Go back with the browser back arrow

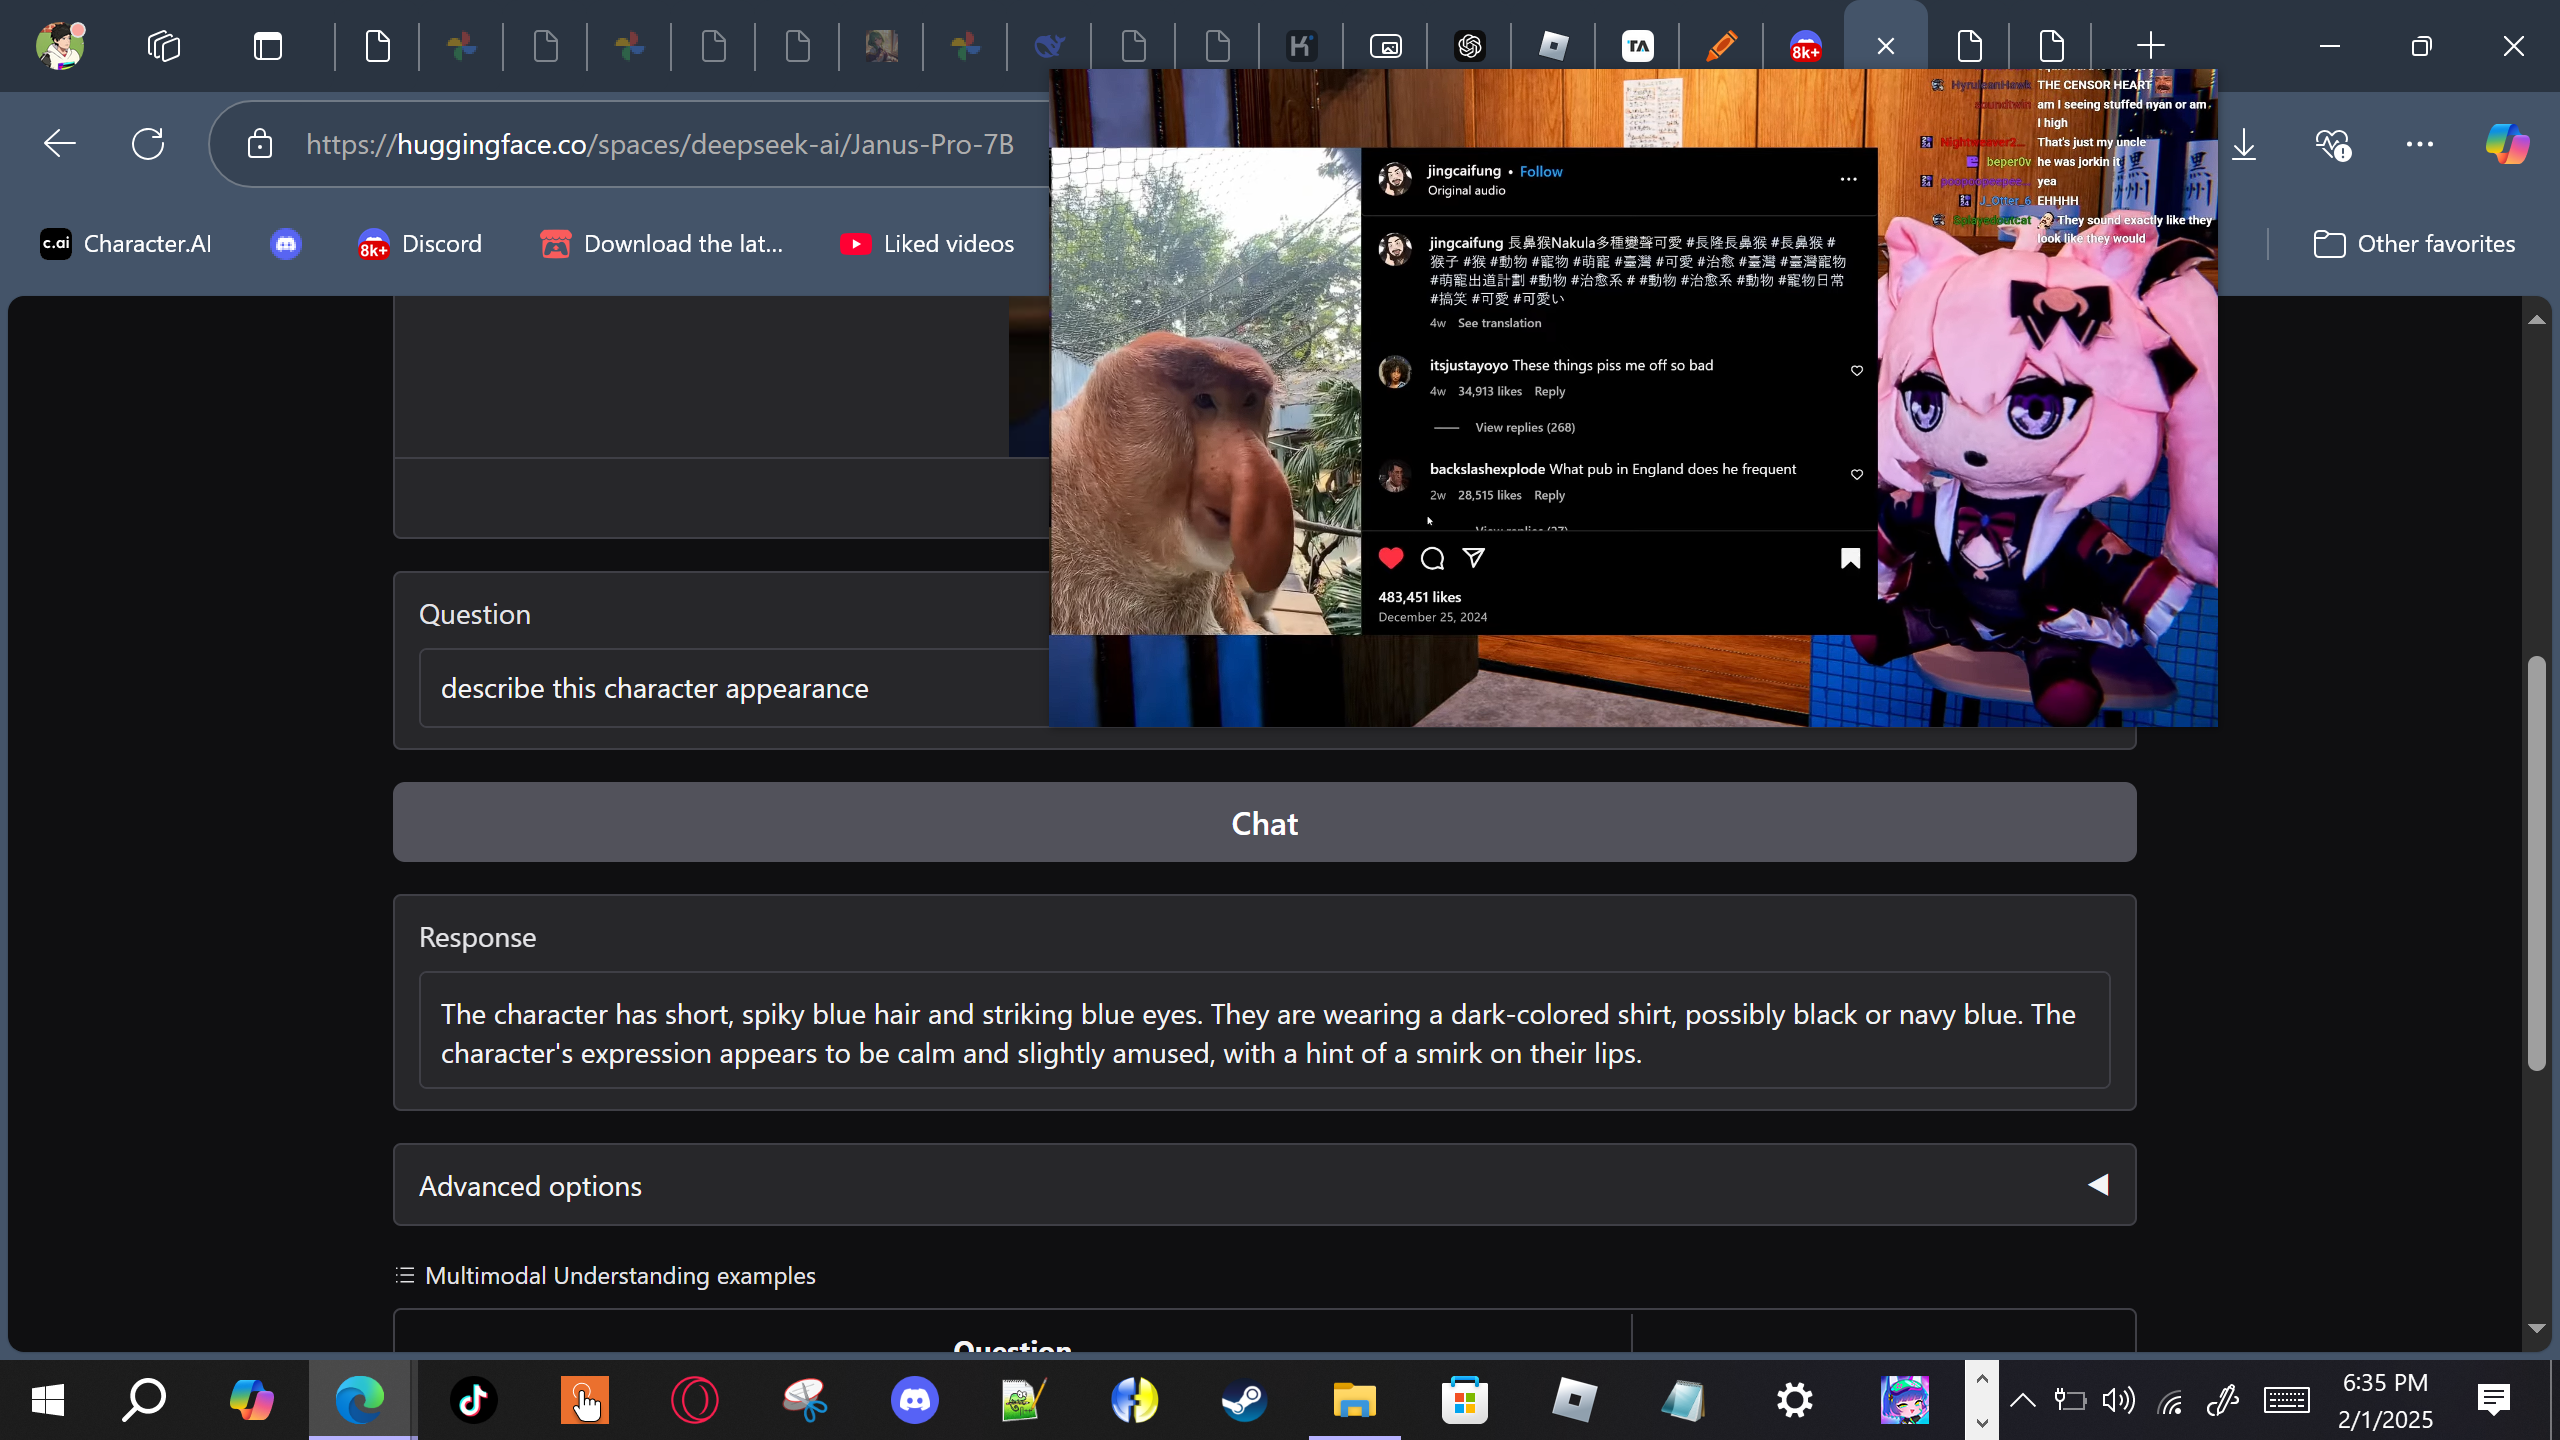click(60, 144)
